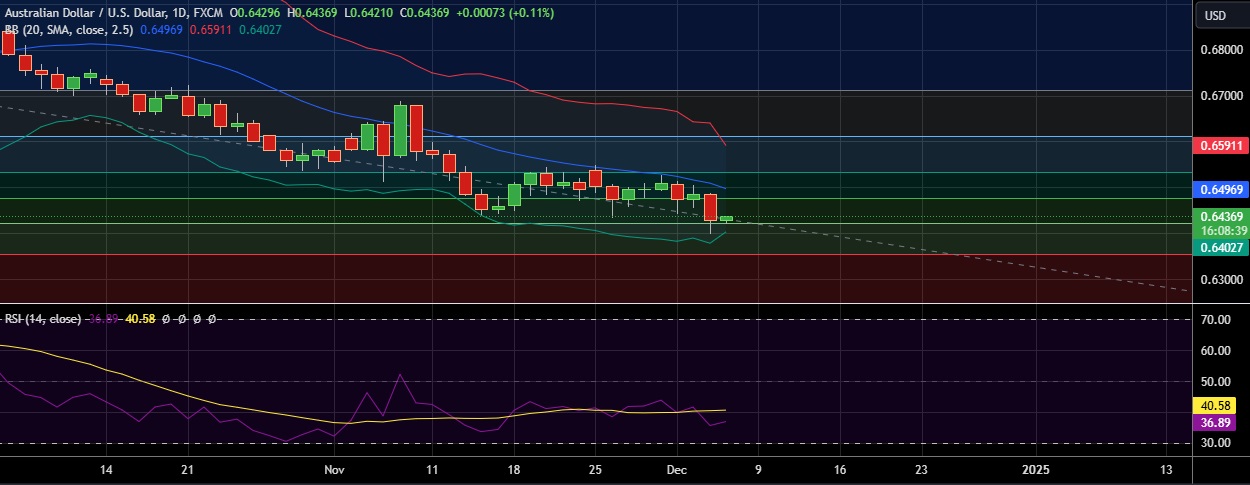Screen dimensions: 1250x485
Task: Click the blue 0.64969 price axis label
Action: (x=1222, y=188)
